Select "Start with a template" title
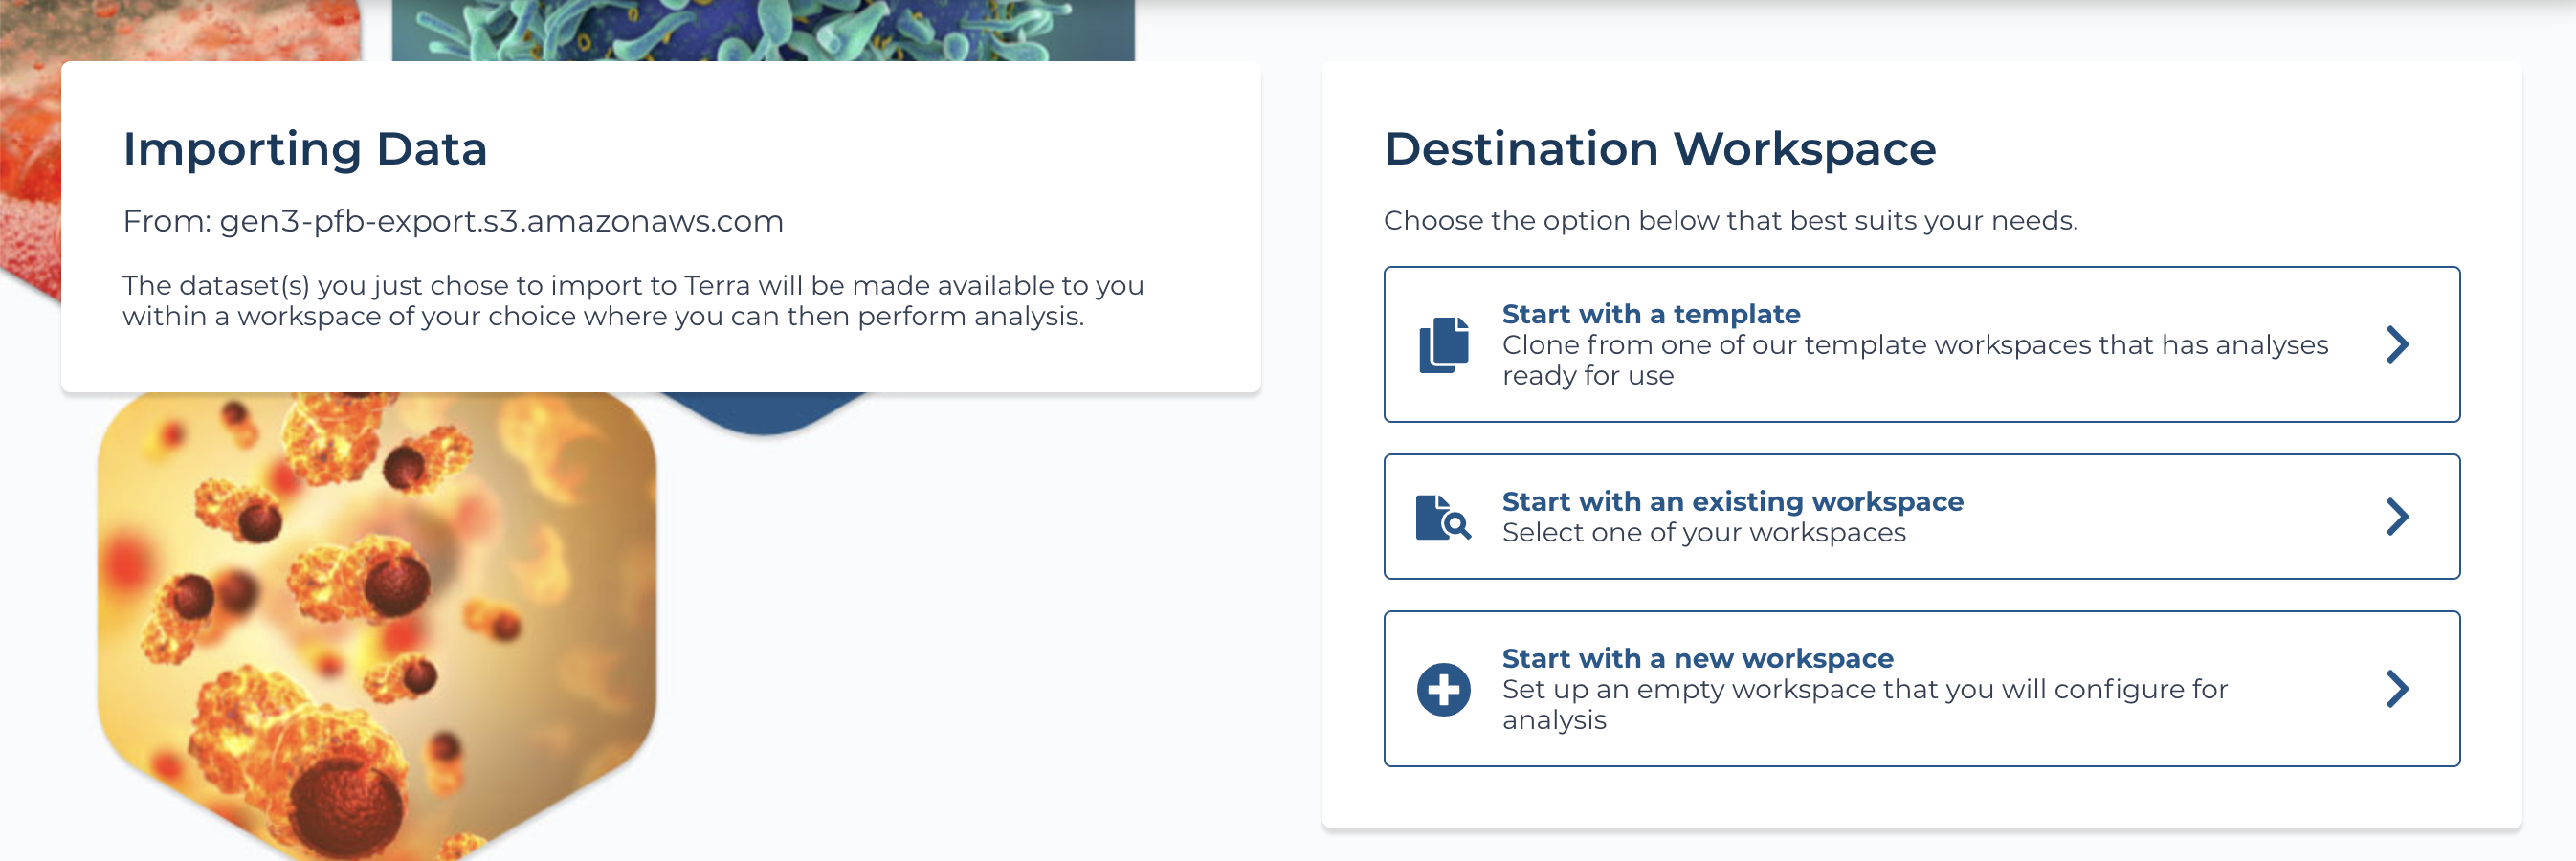Screen dimensions: 2576x861 pos(1651,314)
